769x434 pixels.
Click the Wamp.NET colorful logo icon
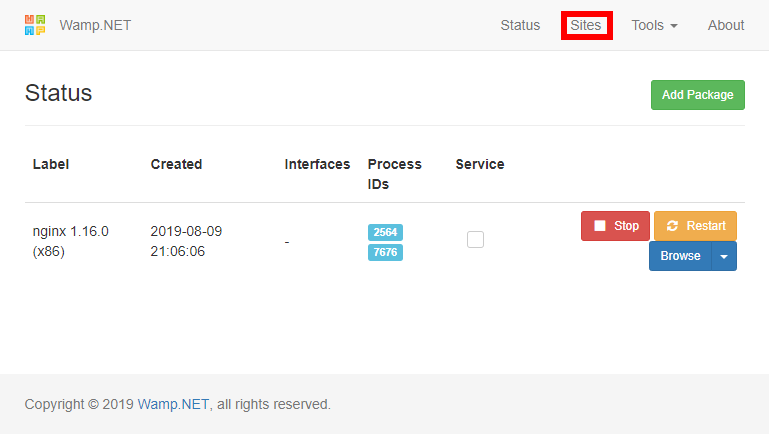(35, 25)
